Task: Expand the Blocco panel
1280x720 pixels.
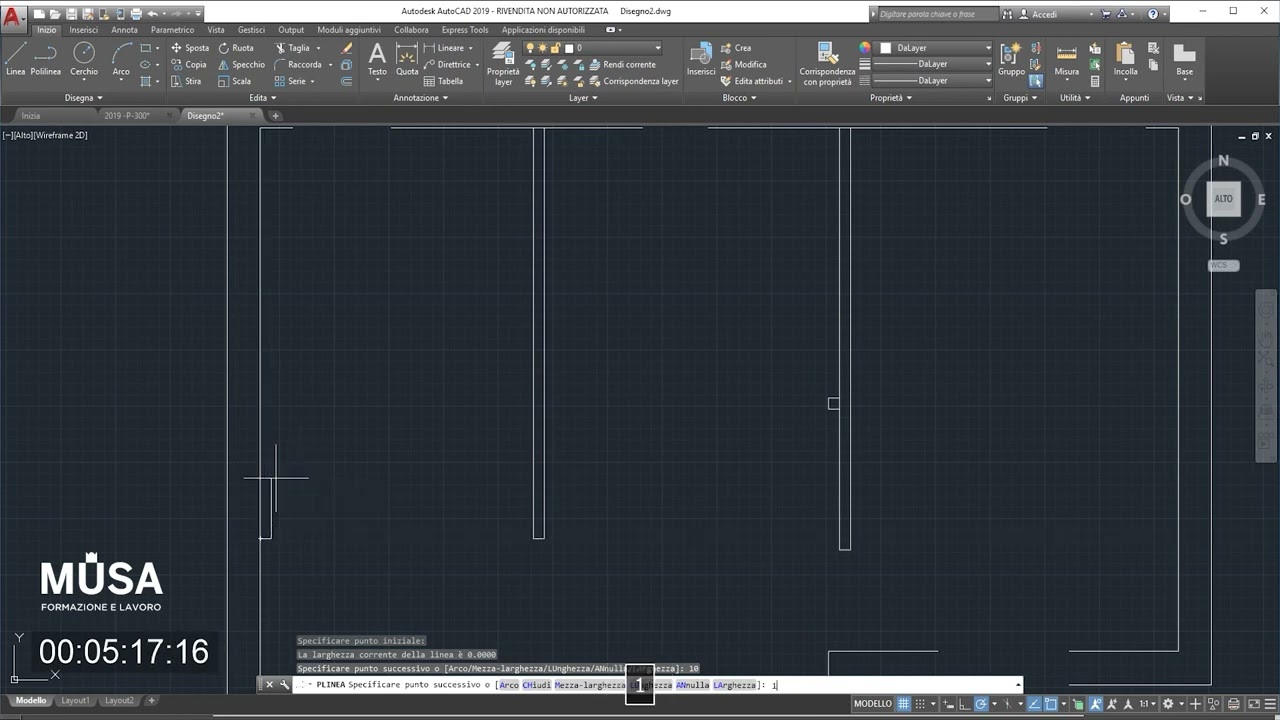Action: click(740, 98)
